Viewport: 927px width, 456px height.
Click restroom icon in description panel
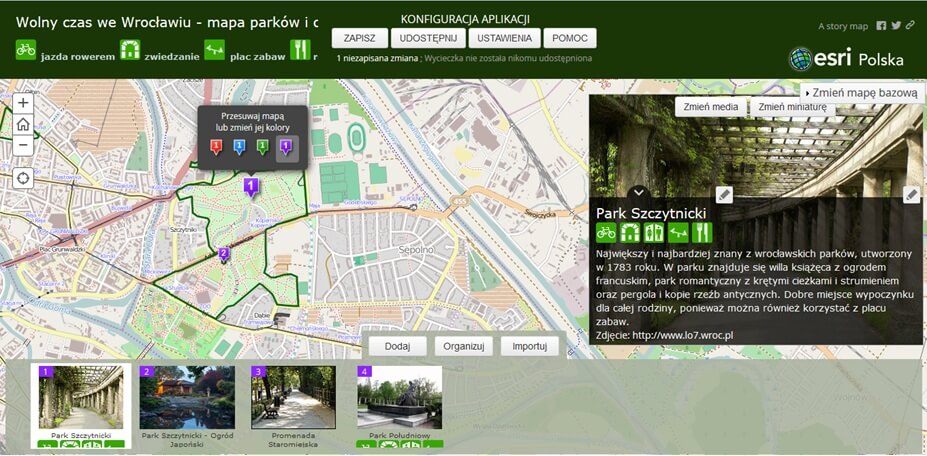point(654,232)
